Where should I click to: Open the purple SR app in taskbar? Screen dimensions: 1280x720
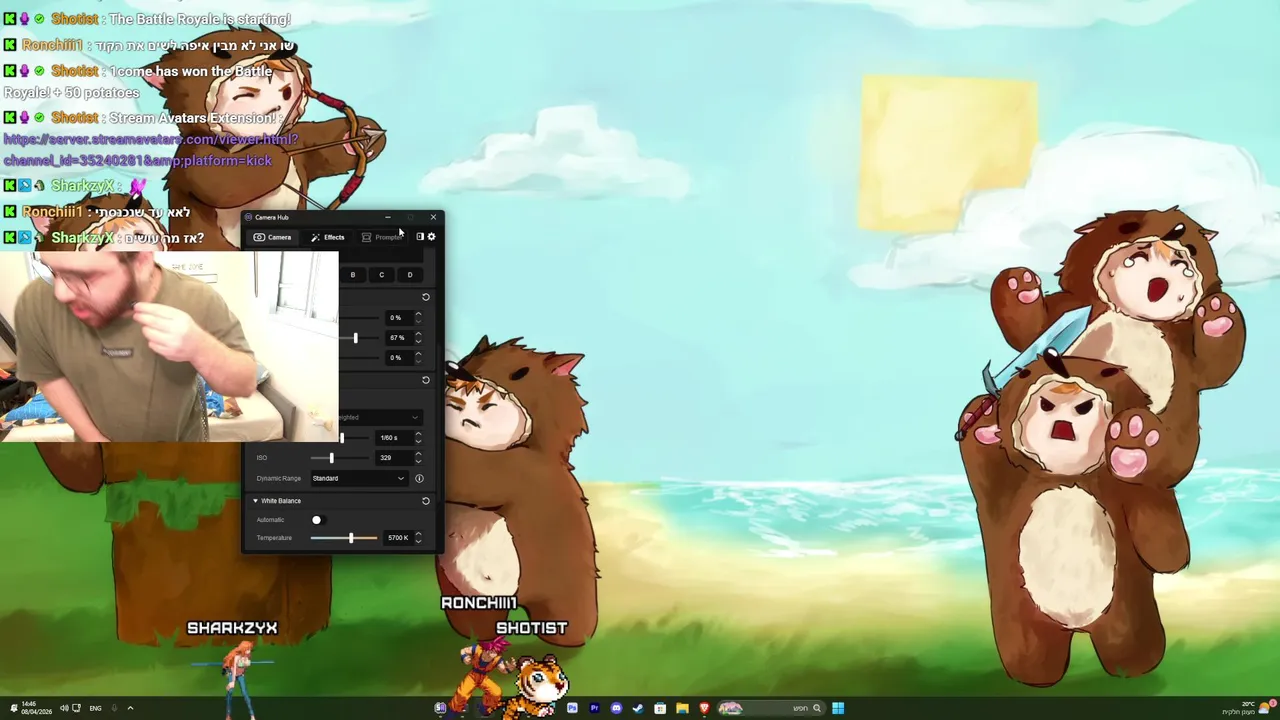click(x=441, y=708)
